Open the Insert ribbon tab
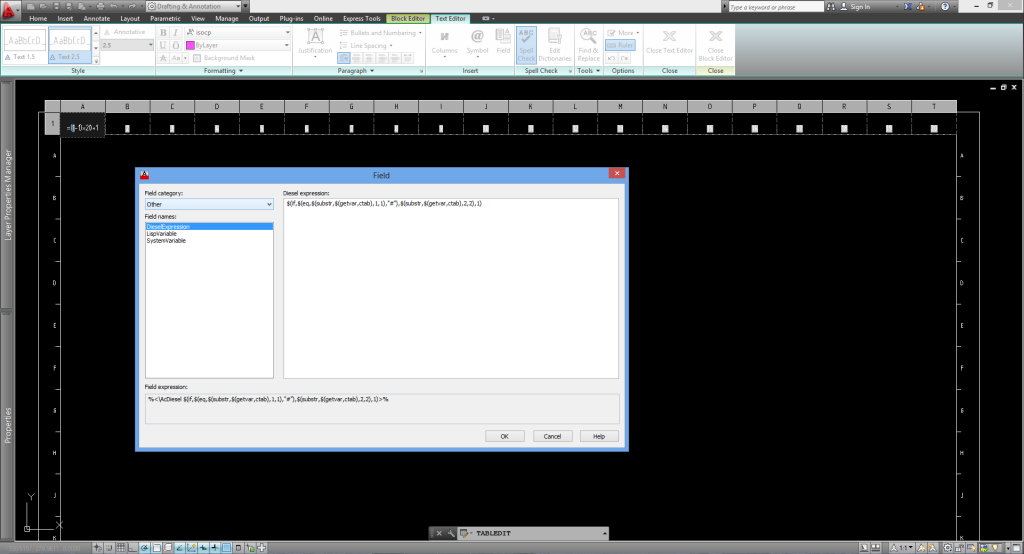 click(x=65, y=18)
